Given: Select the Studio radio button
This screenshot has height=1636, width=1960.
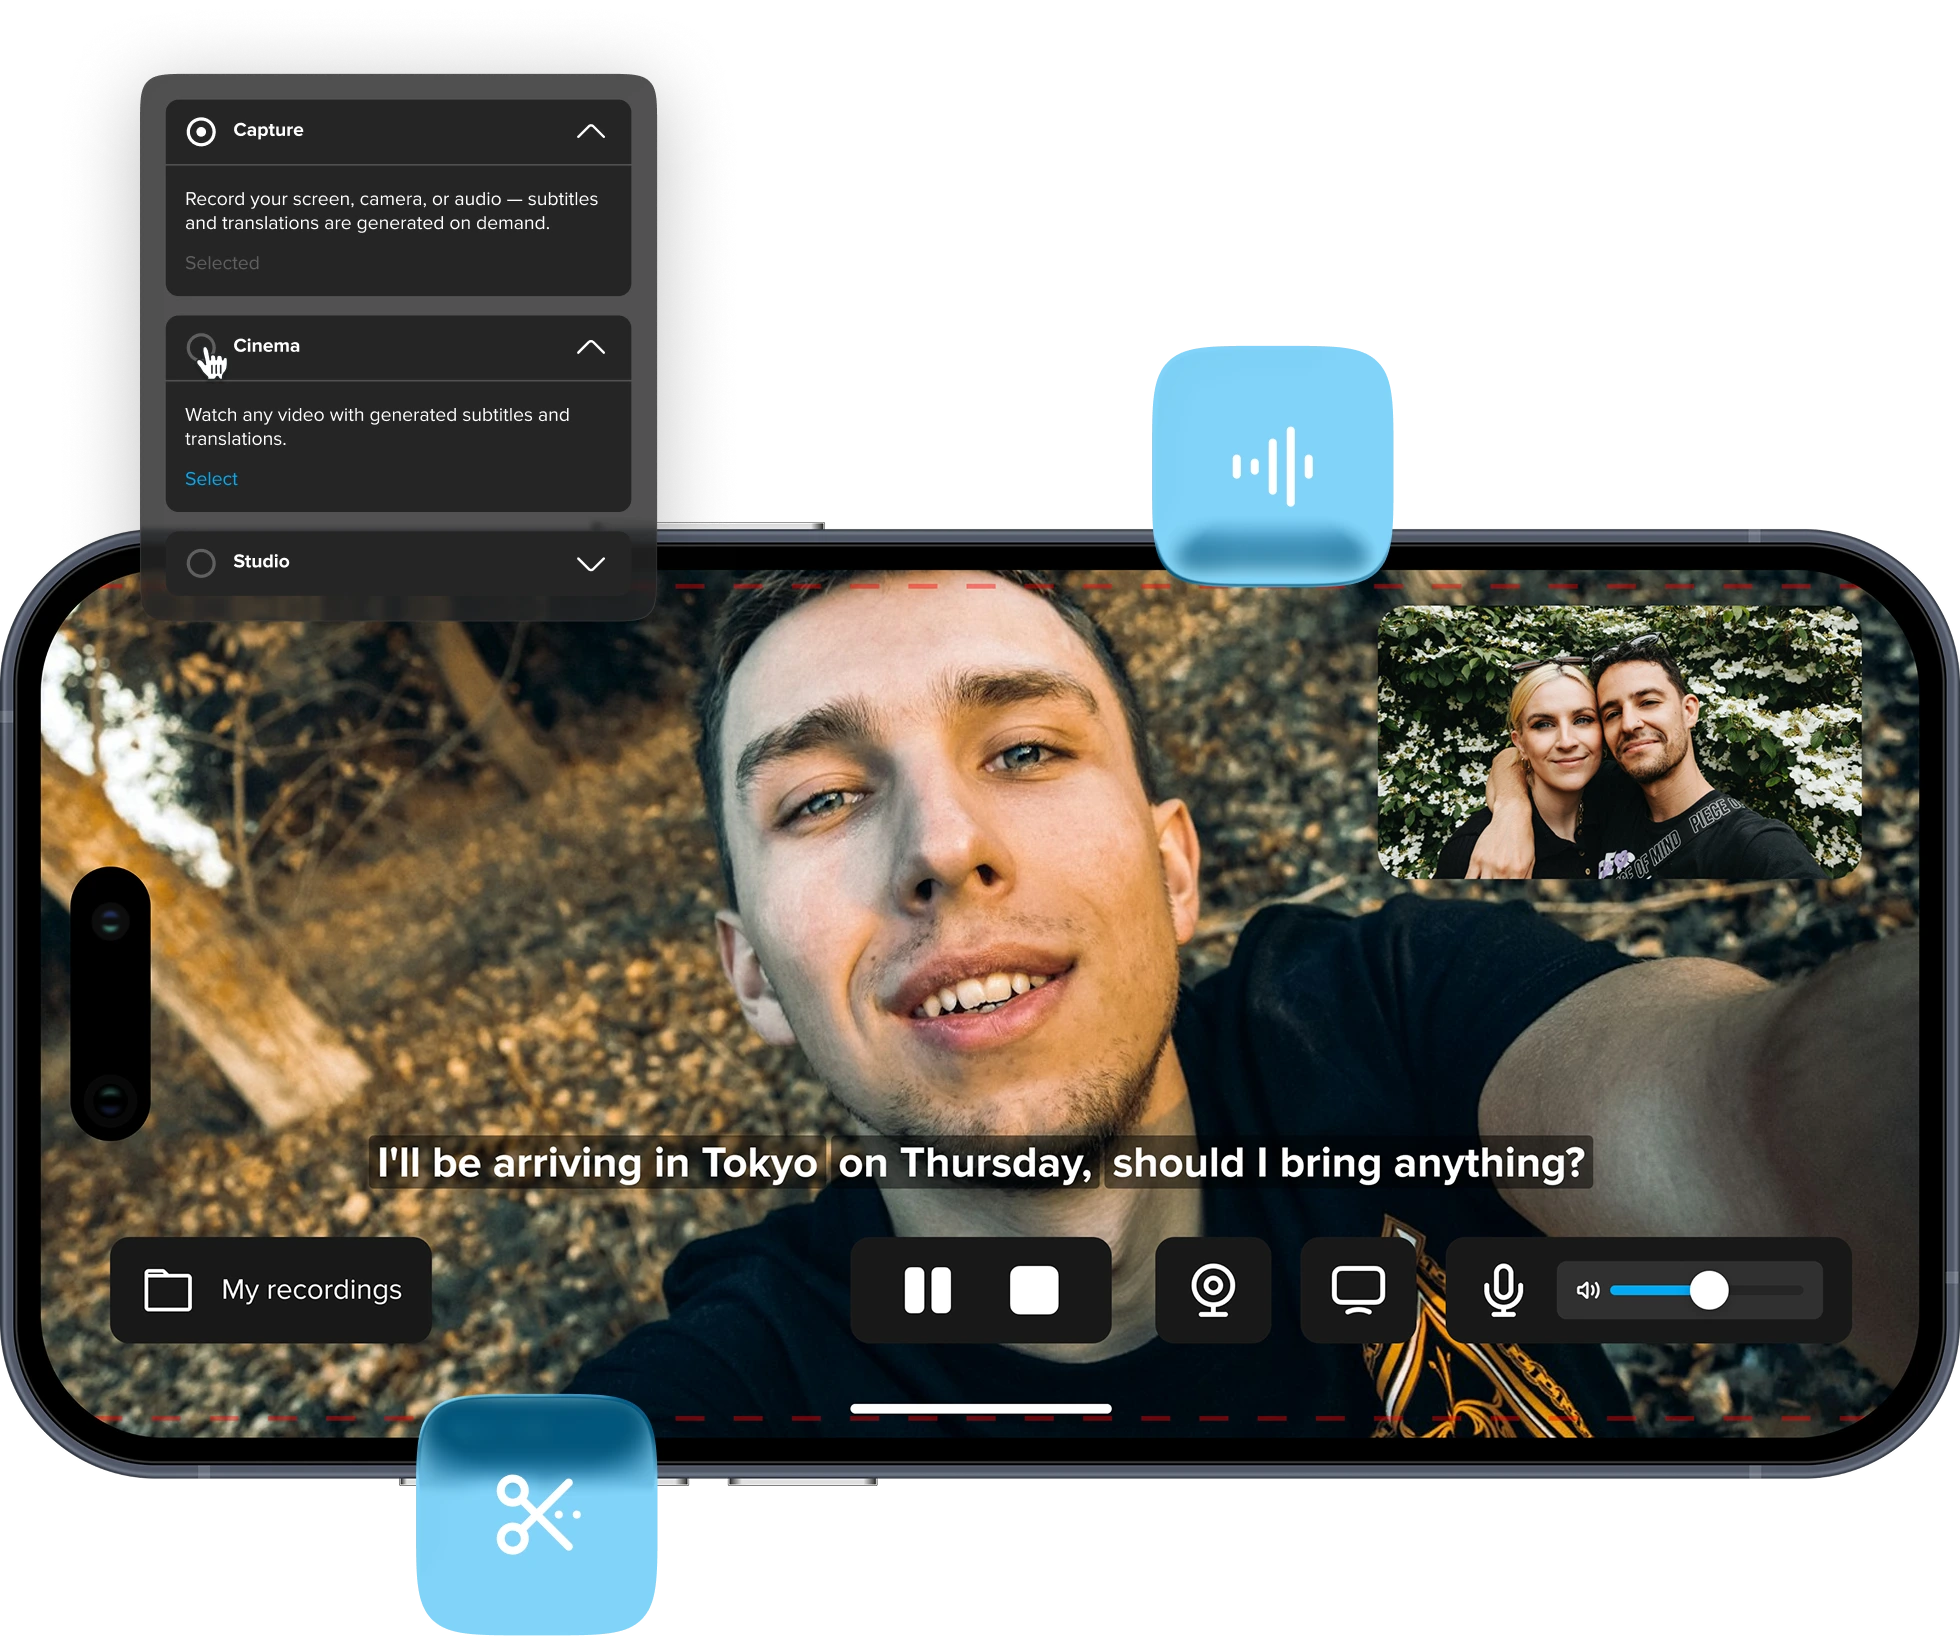Looking at the screenshot, I should pos(201,563).
